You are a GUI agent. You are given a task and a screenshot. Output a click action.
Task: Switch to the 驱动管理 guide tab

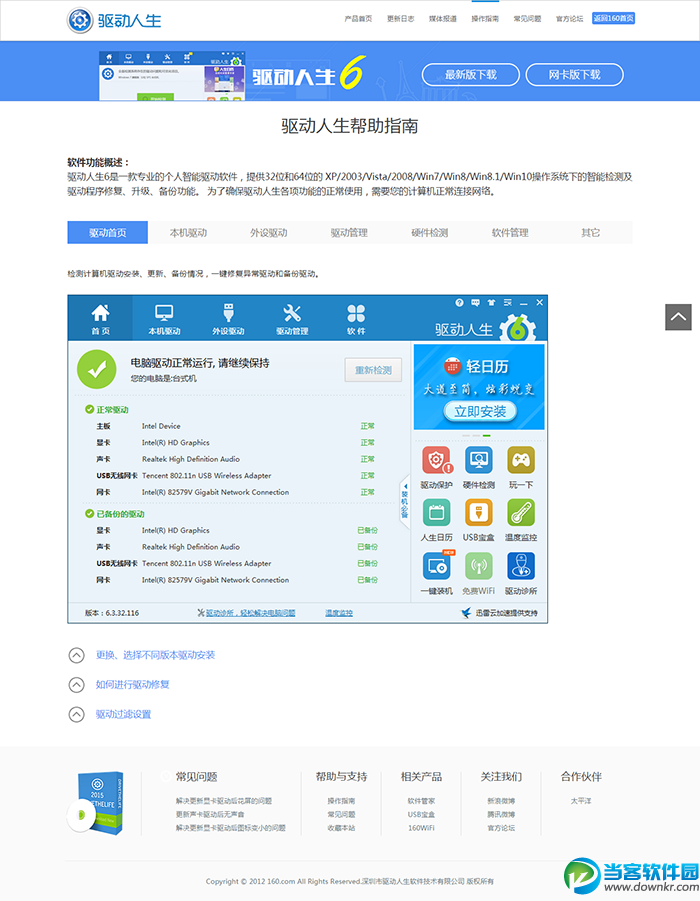(x=349, y=232)
